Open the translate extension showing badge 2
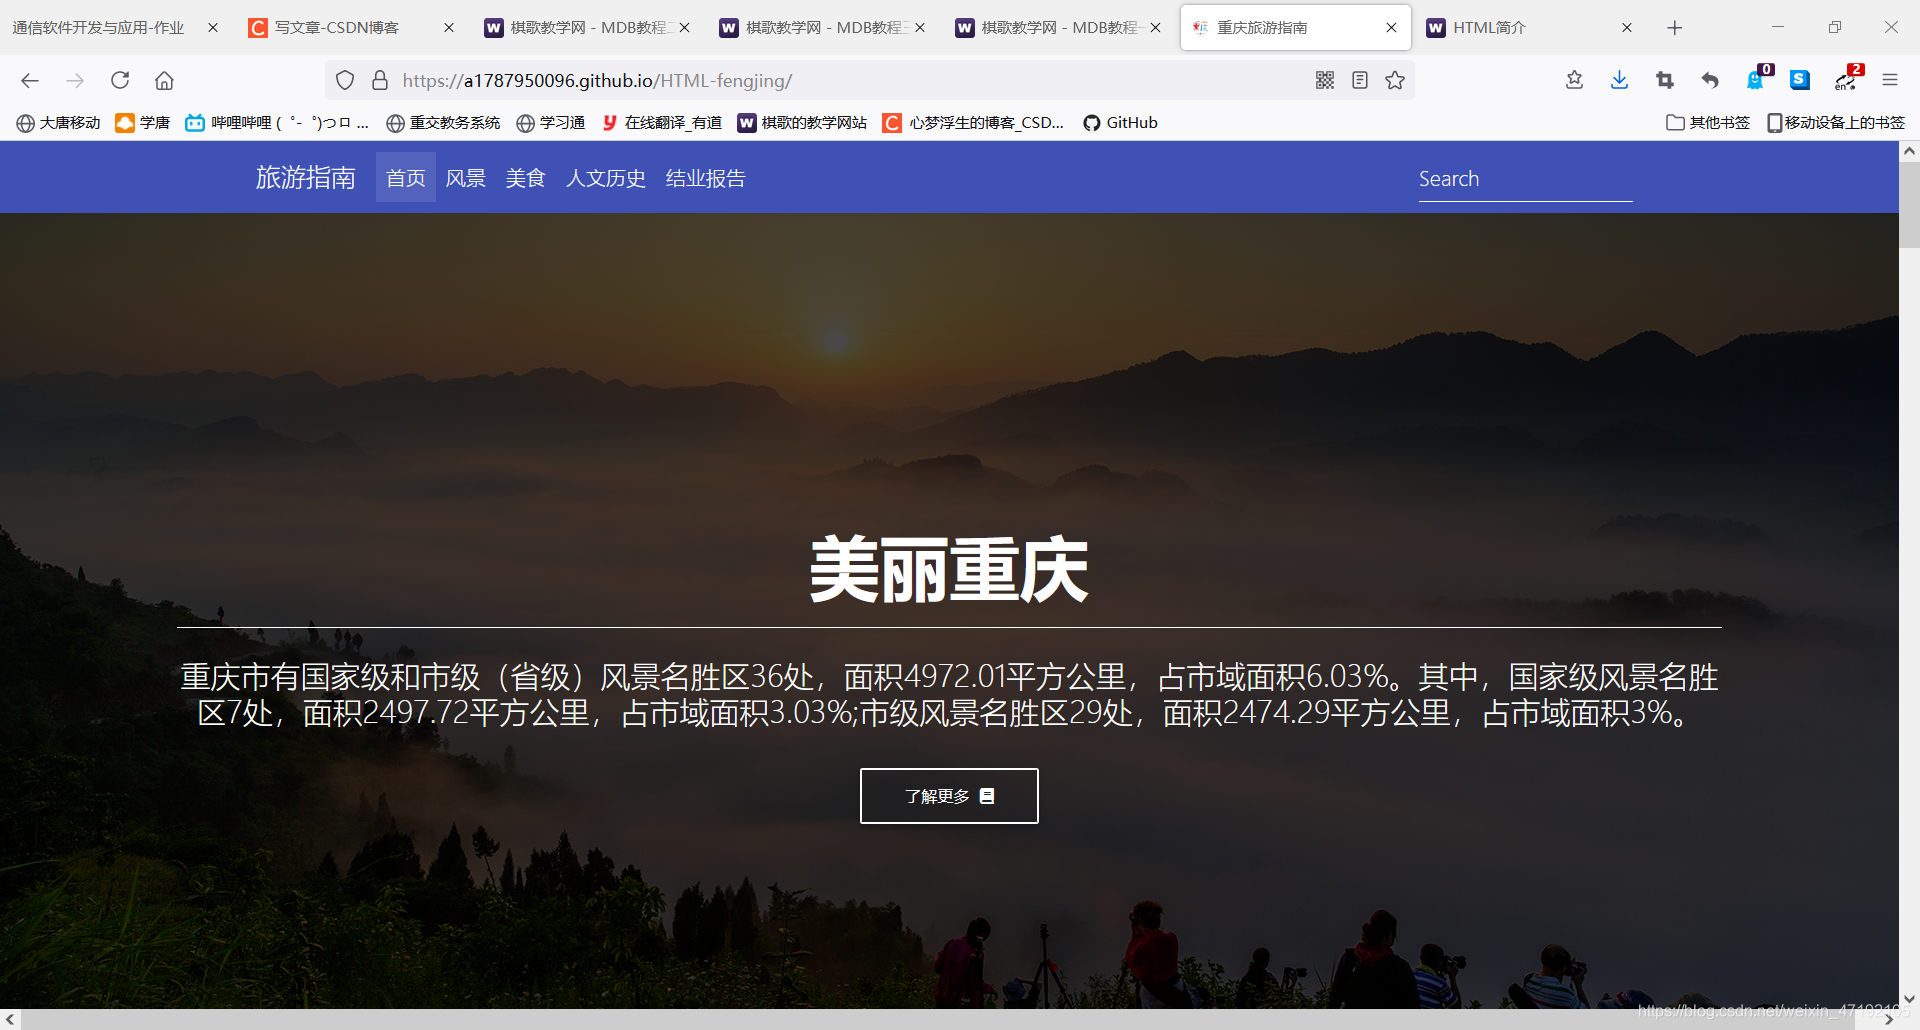Image resolution: width=1920 pixels, height=1030 pixels. click(x=1846, y=80)
